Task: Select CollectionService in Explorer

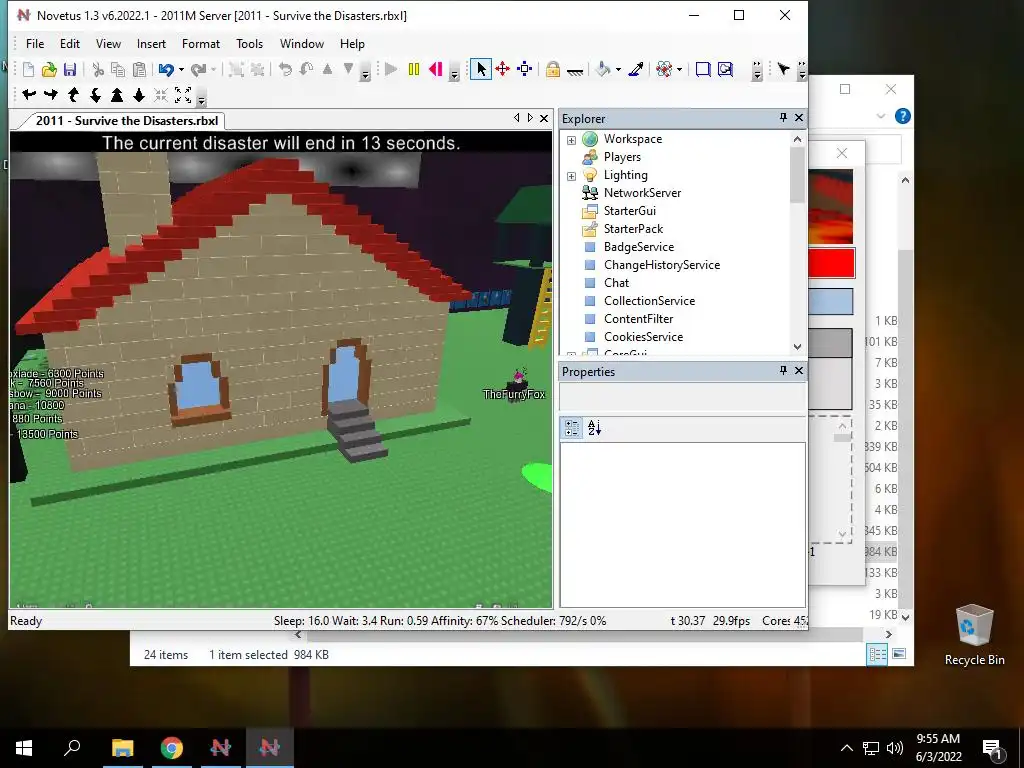Action: coord(649,300)
